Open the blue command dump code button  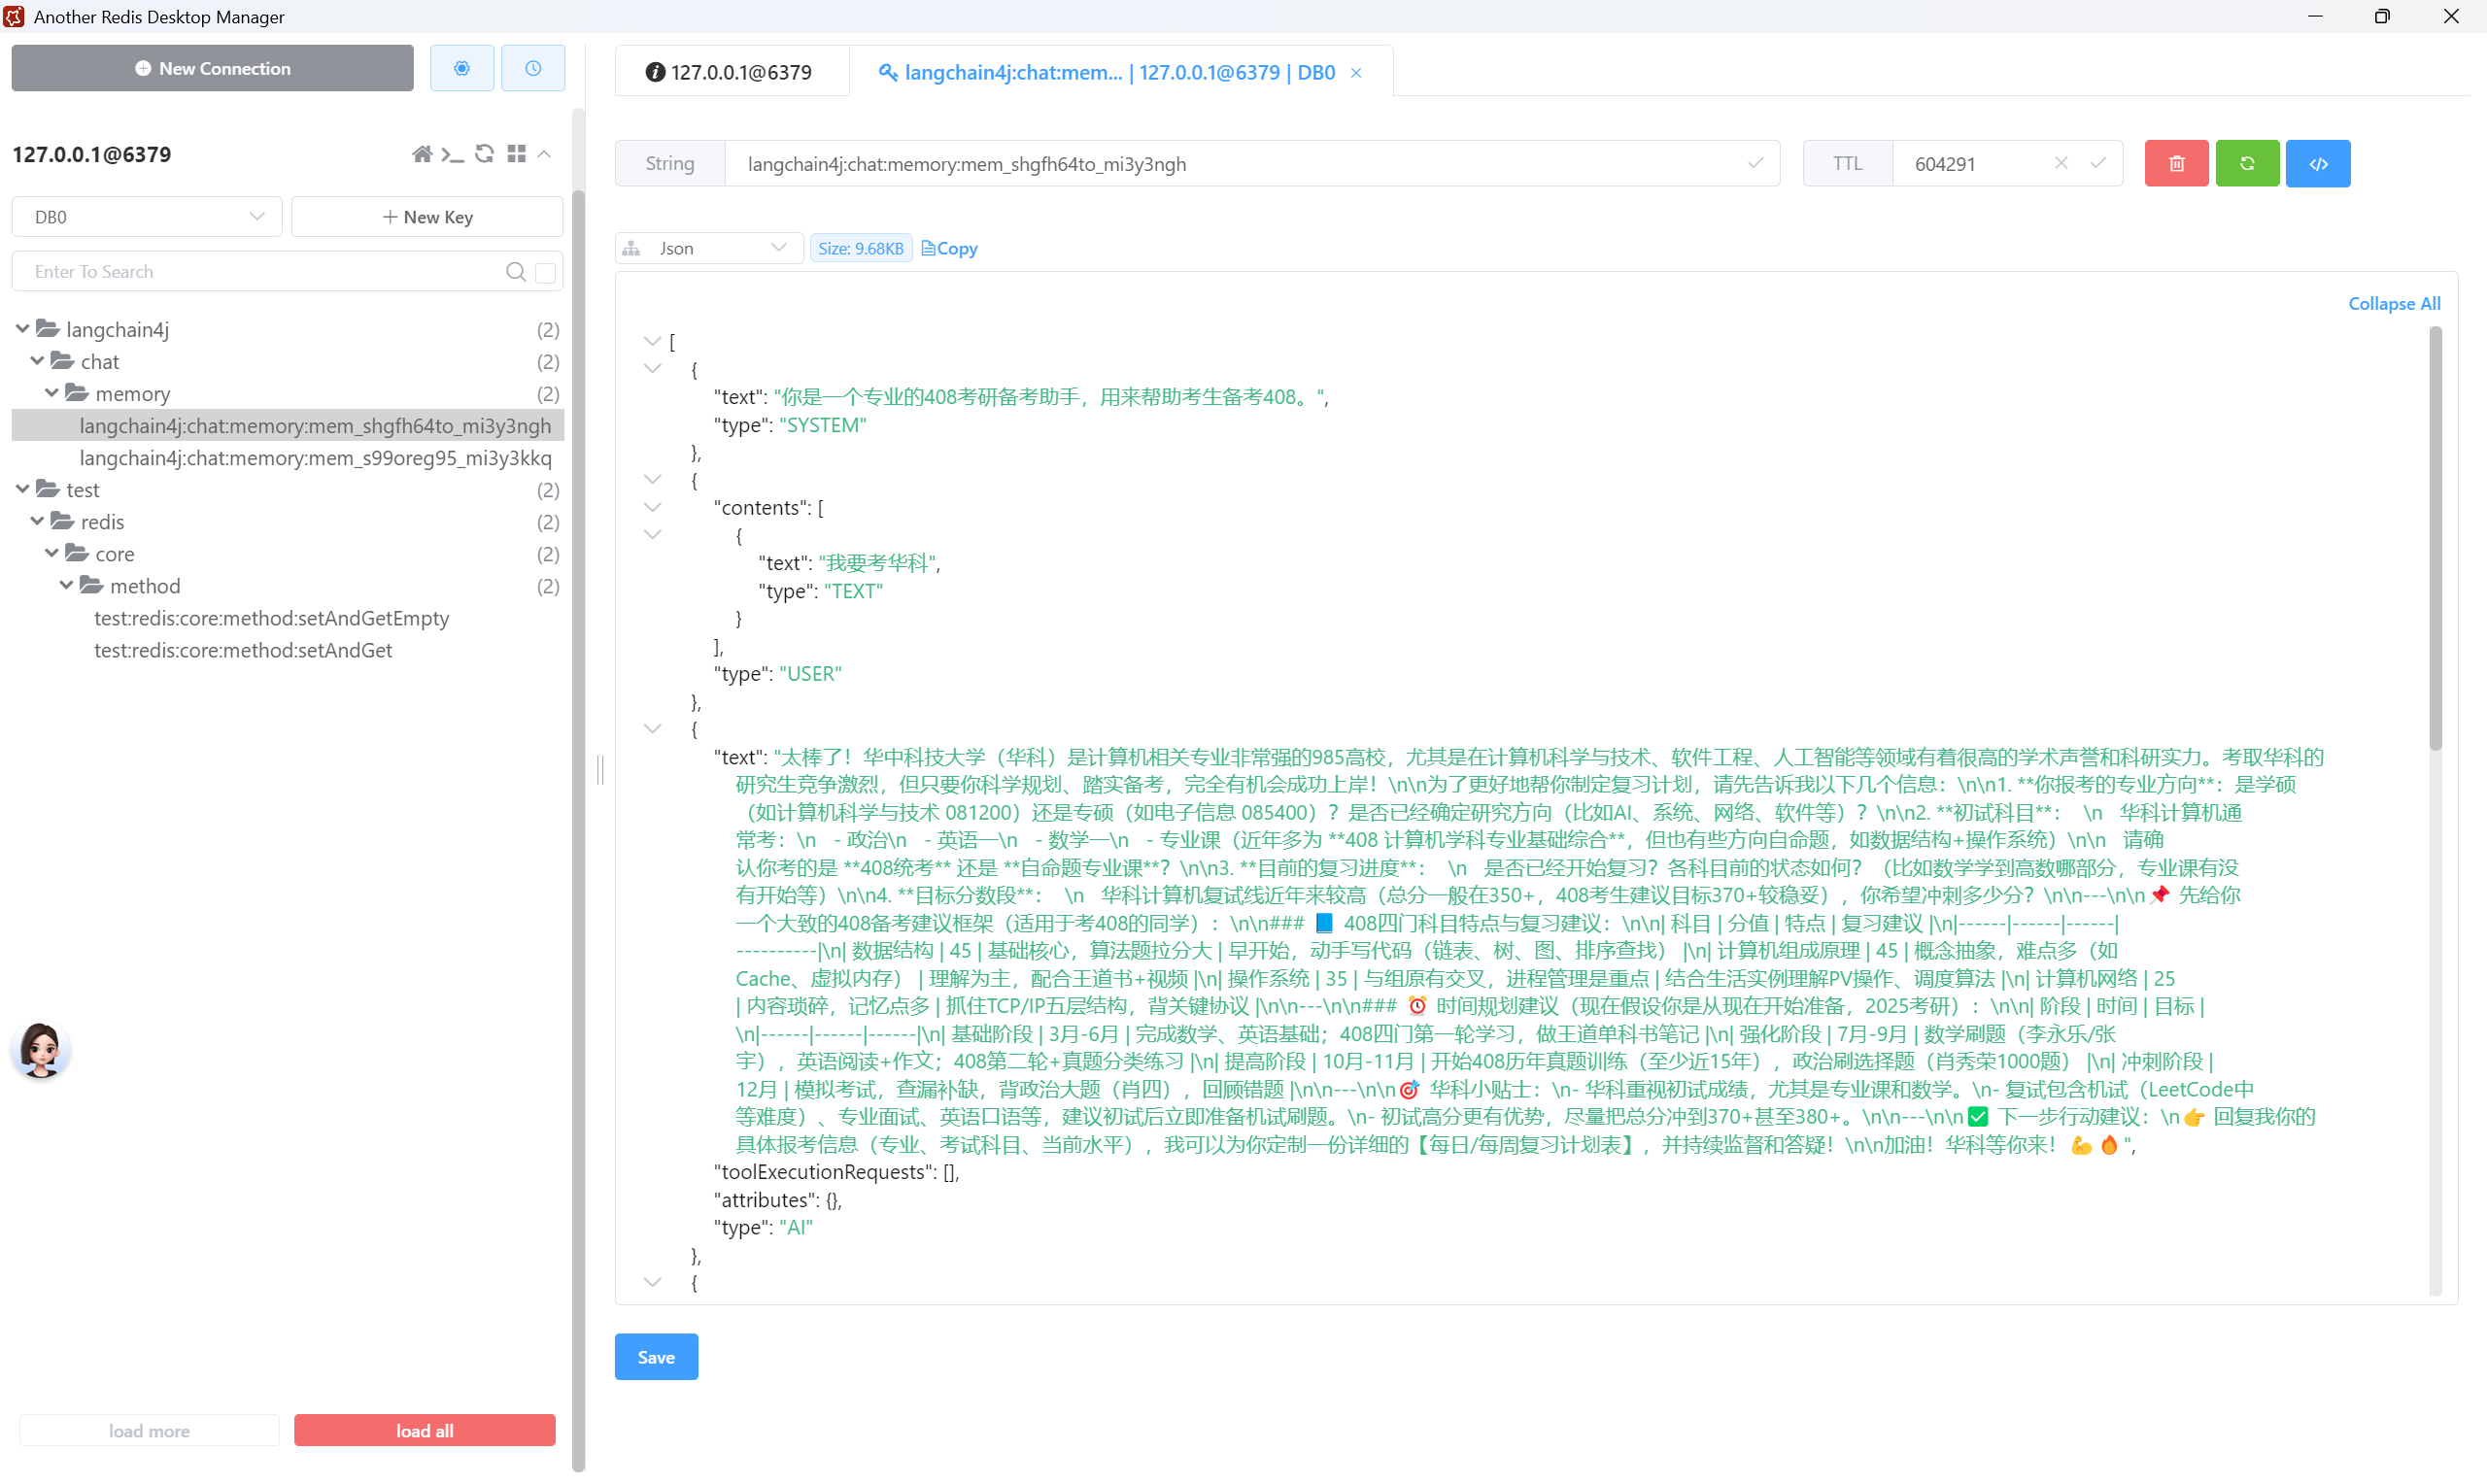2318,163
